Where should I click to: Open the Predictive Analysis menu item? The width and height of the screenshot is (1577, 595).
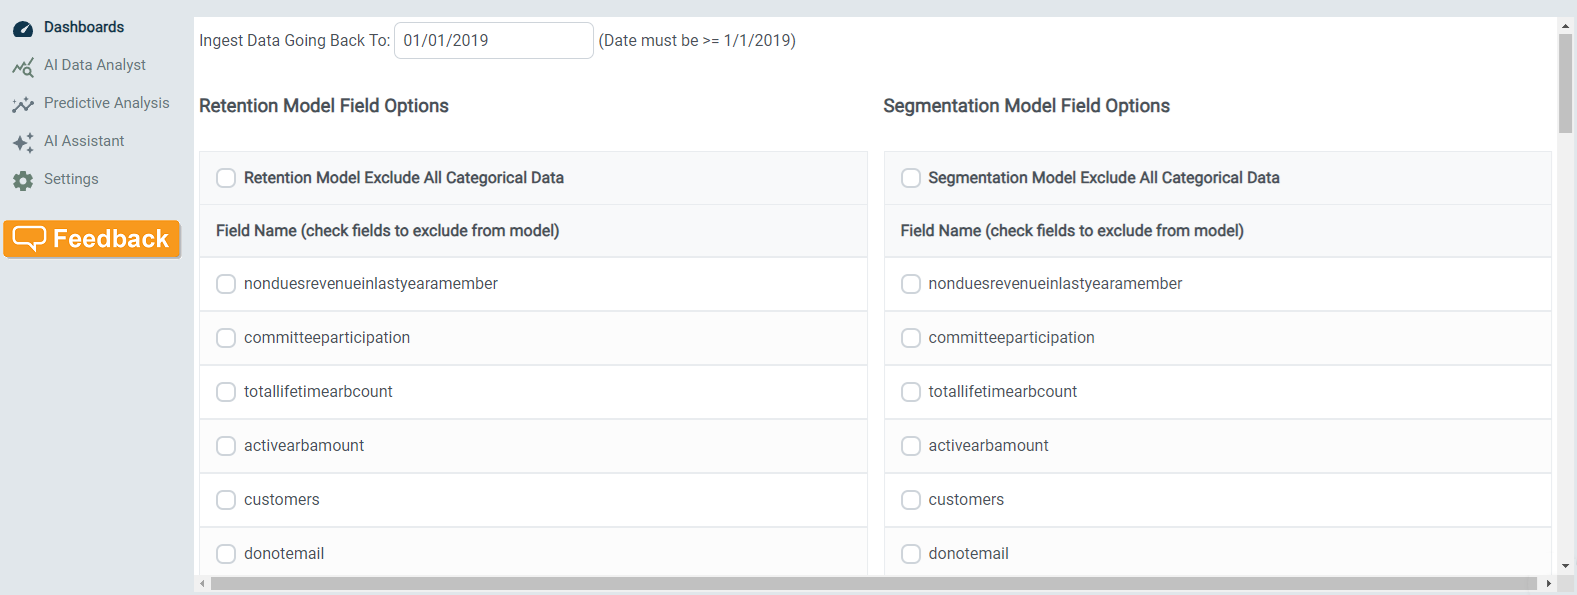point(107,103)
